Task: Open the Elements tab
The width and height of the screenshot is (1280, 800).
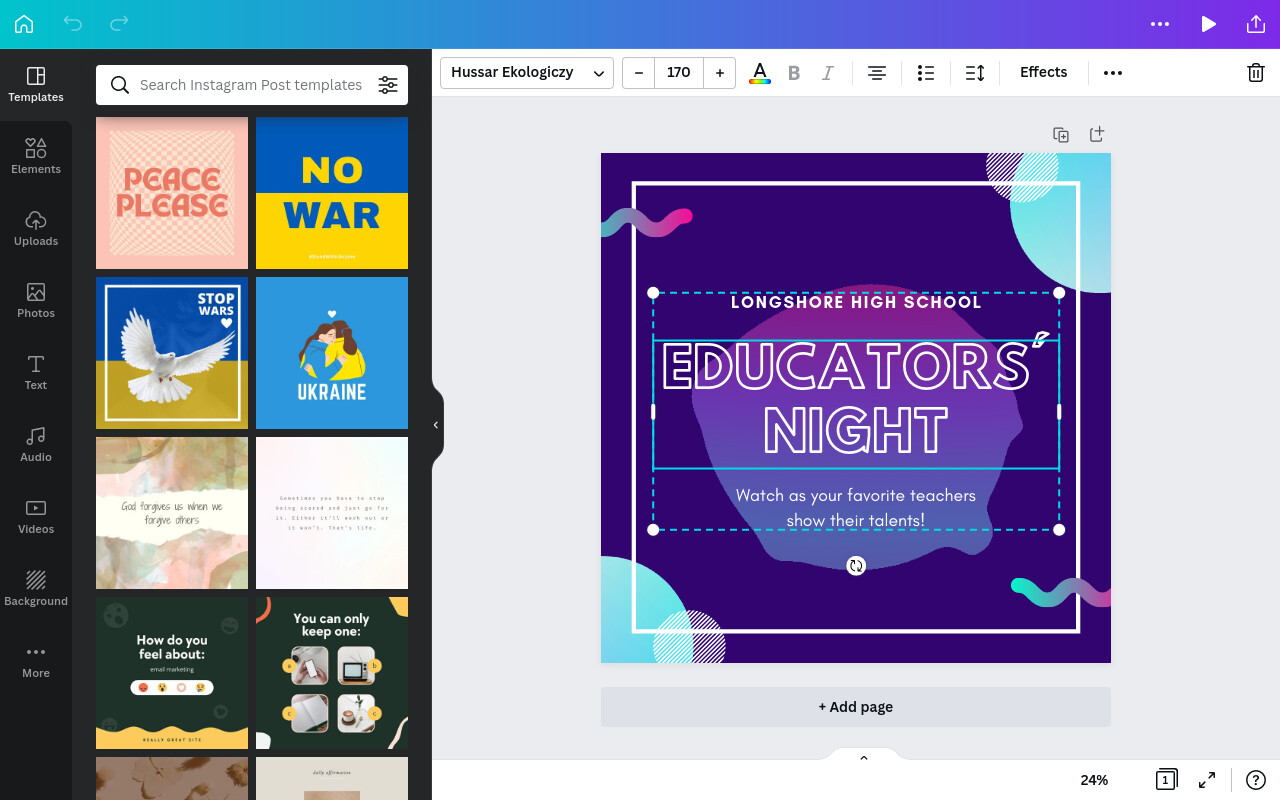Action: tap(36, 157)
